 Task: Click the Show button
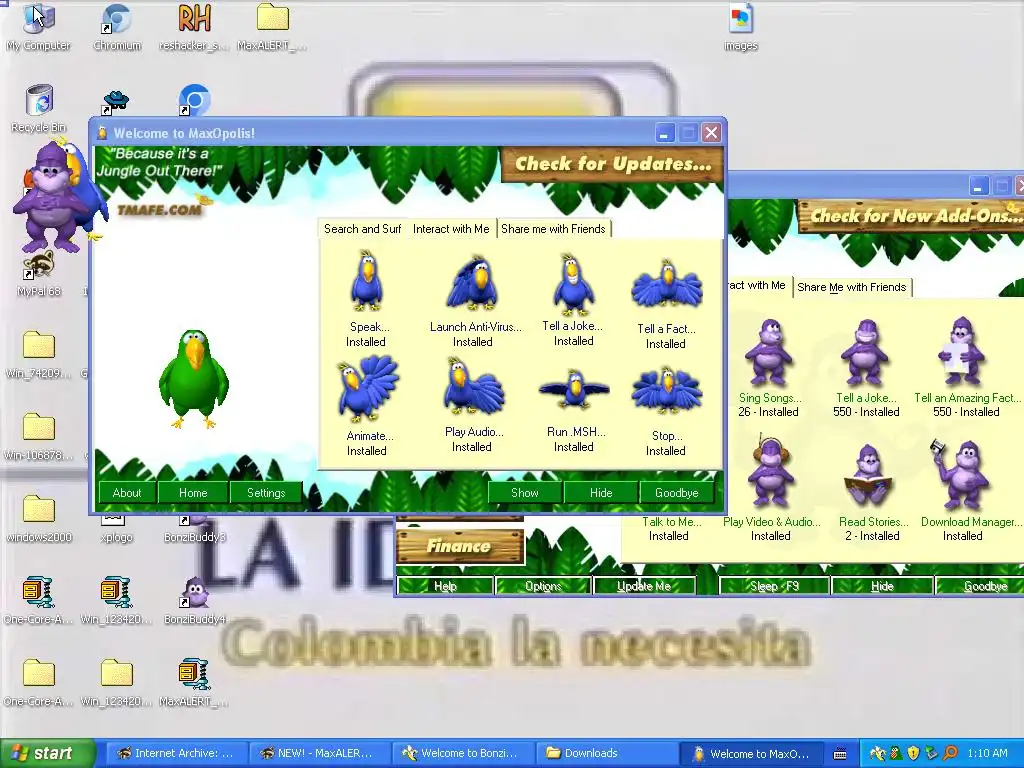point(525,492)
